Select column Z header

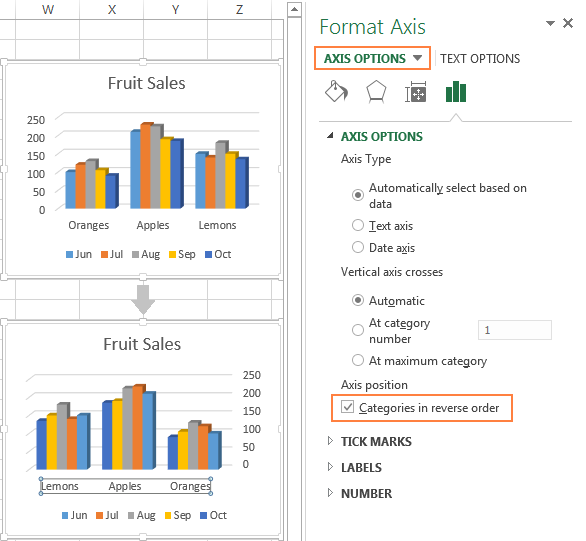click(x=240, y=9)
